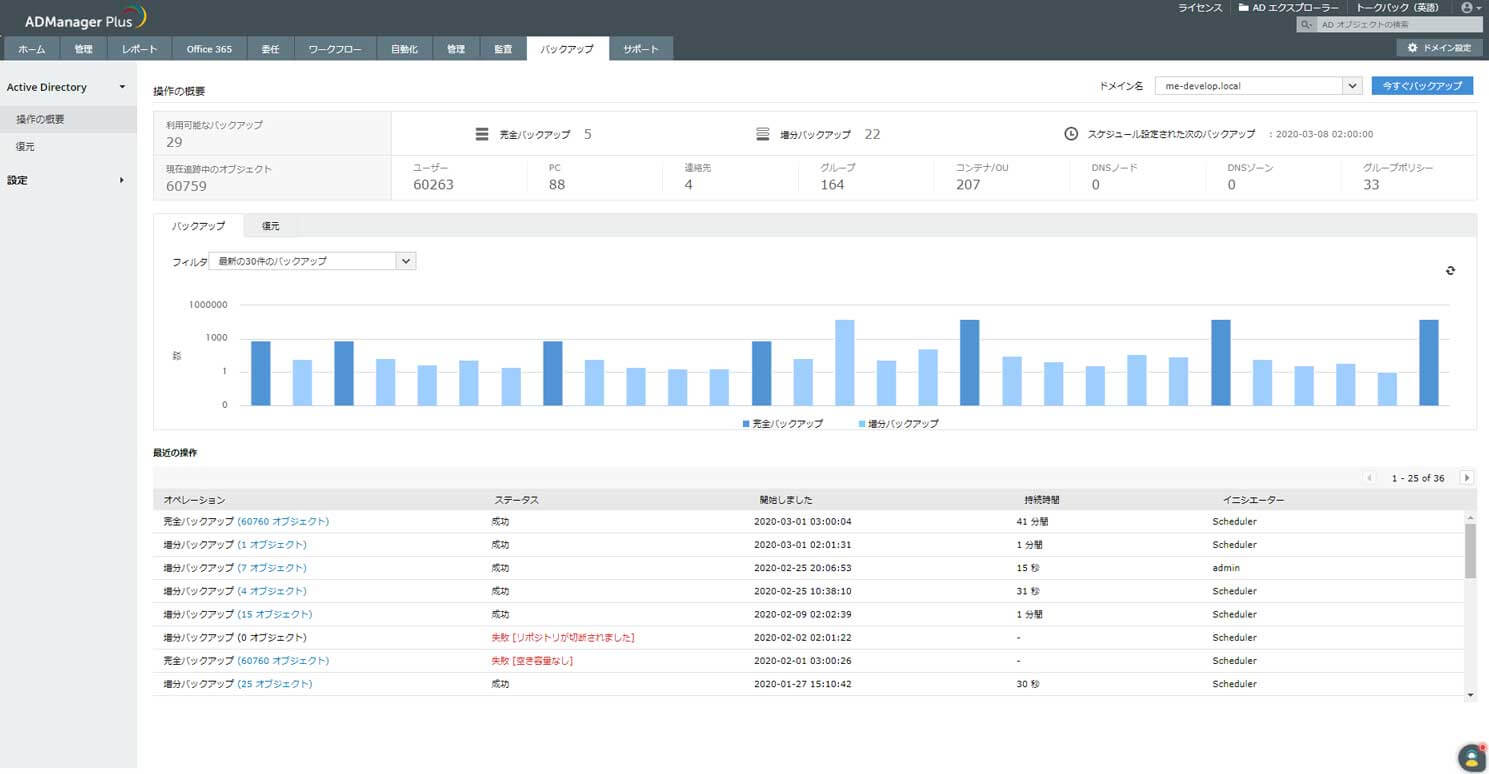Switch to the 復元 tab above chart
The width and height of the screenshot is (1489, 774).
270,226
